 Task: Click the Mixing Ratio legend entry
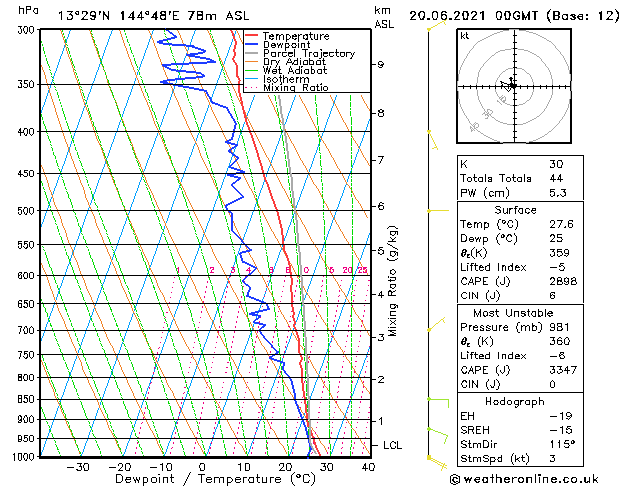click(x=295, y=88)
